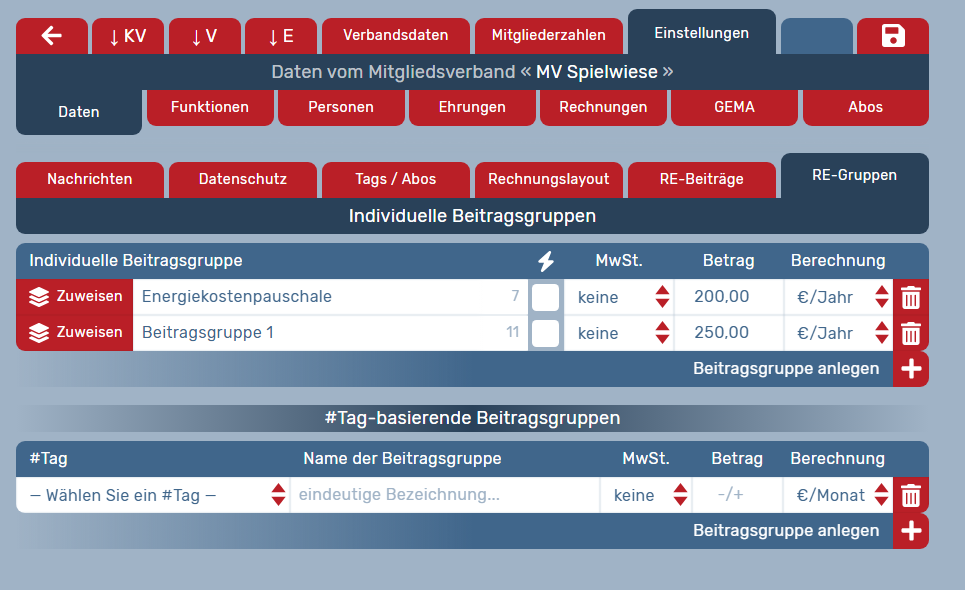Screen dimensions: 965x590
Task: Go to the GEMA tab
Action: 734,107
